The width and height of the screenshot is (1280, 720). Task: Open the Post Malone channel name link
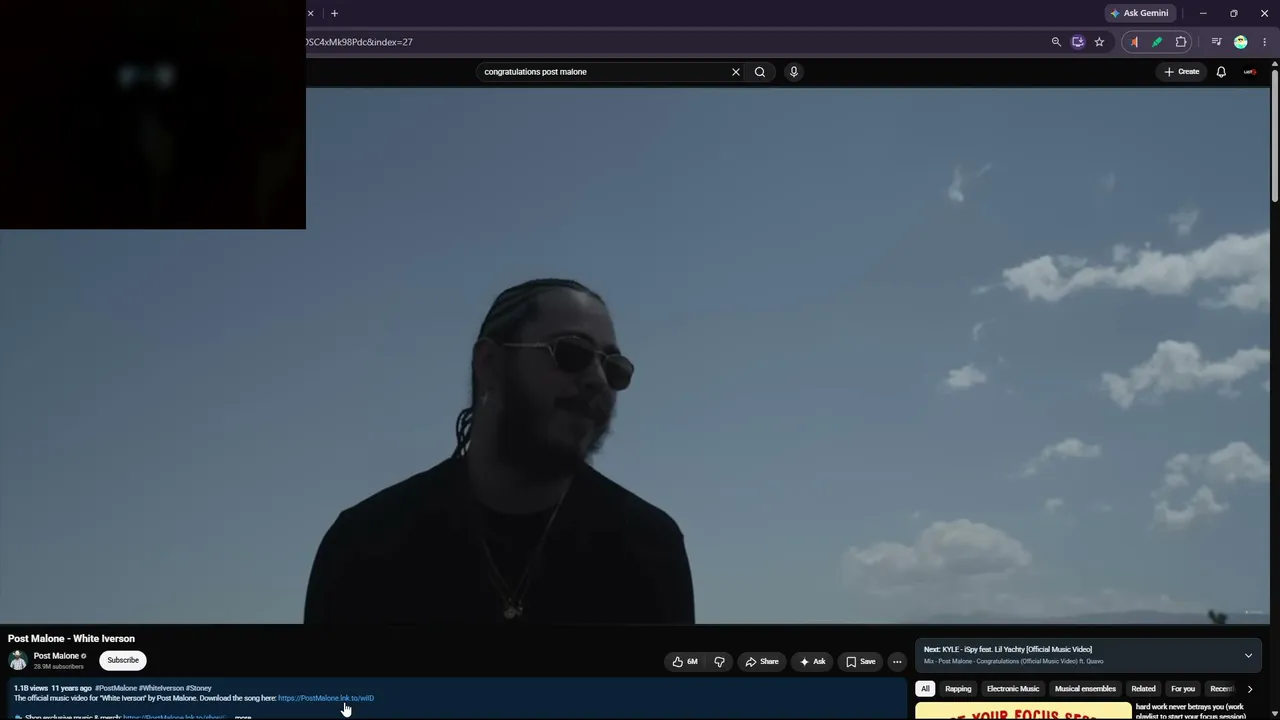pos(56,656)
